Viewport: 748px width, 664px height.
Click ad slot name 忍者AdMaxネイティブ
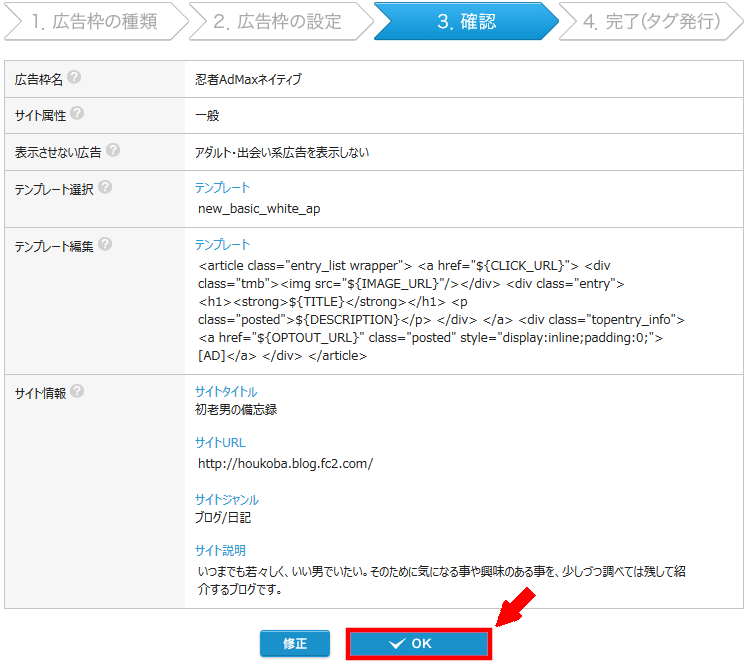248,79
